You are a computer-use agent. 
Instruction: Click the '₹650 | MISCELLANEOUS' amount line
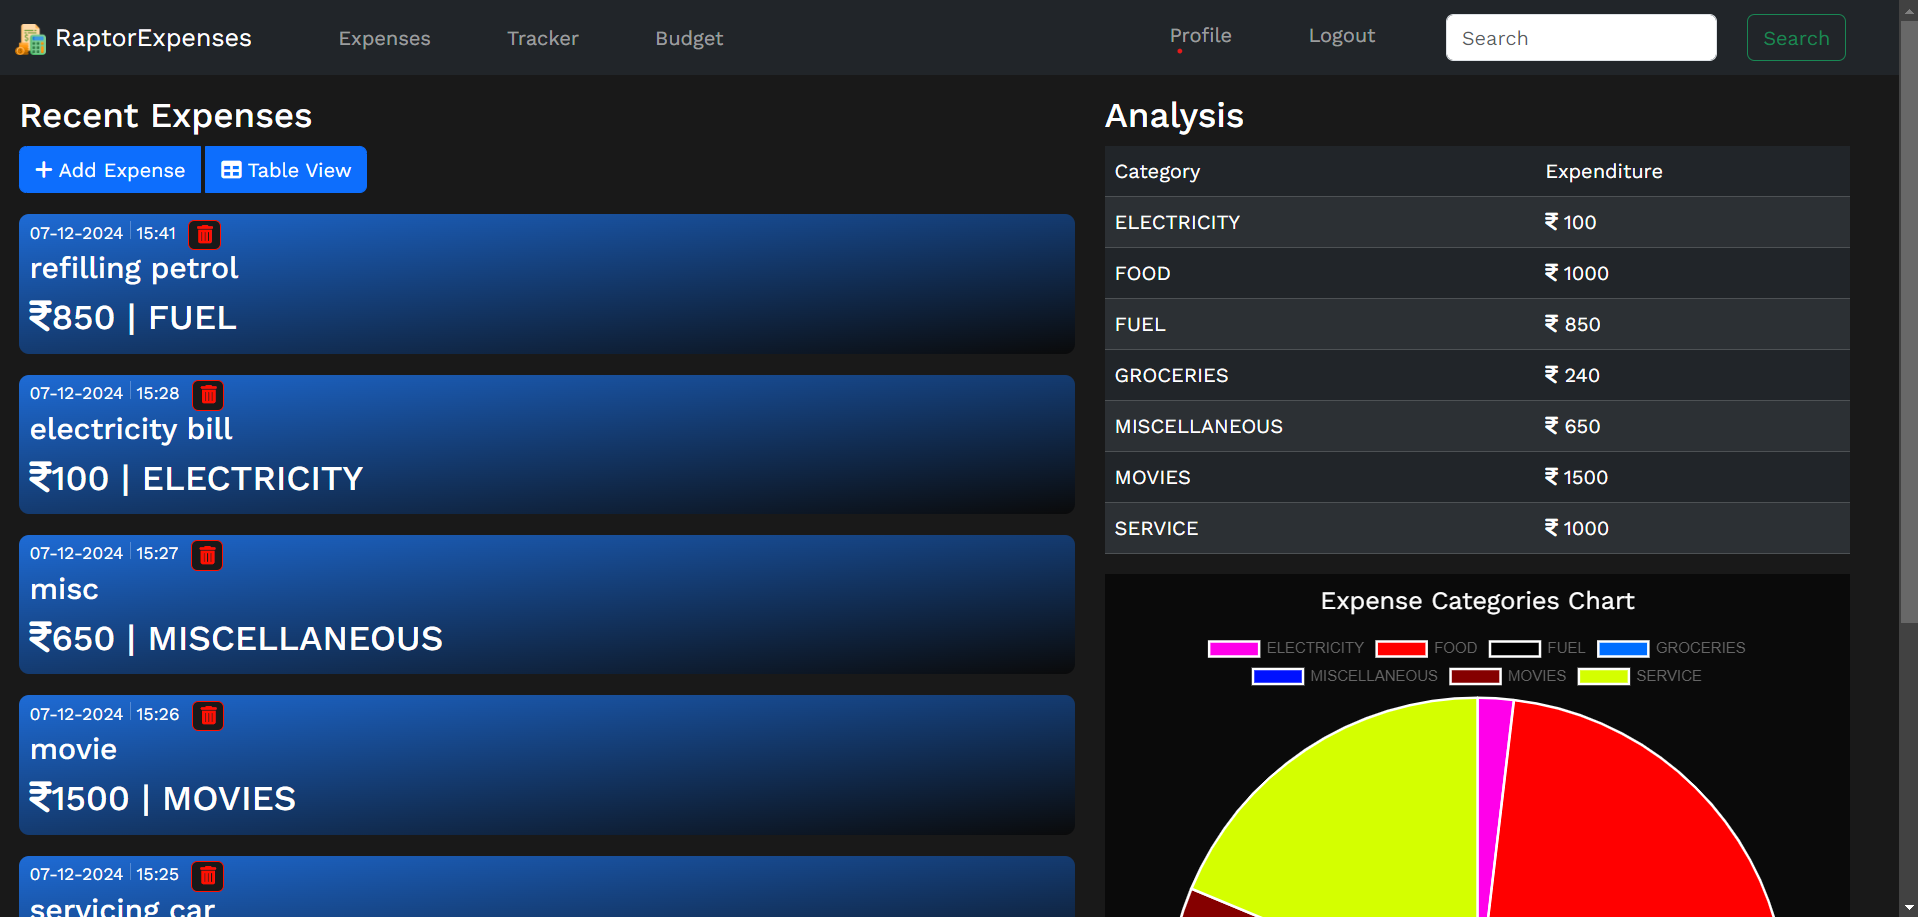pyautogui.click(x=236, y=638)
